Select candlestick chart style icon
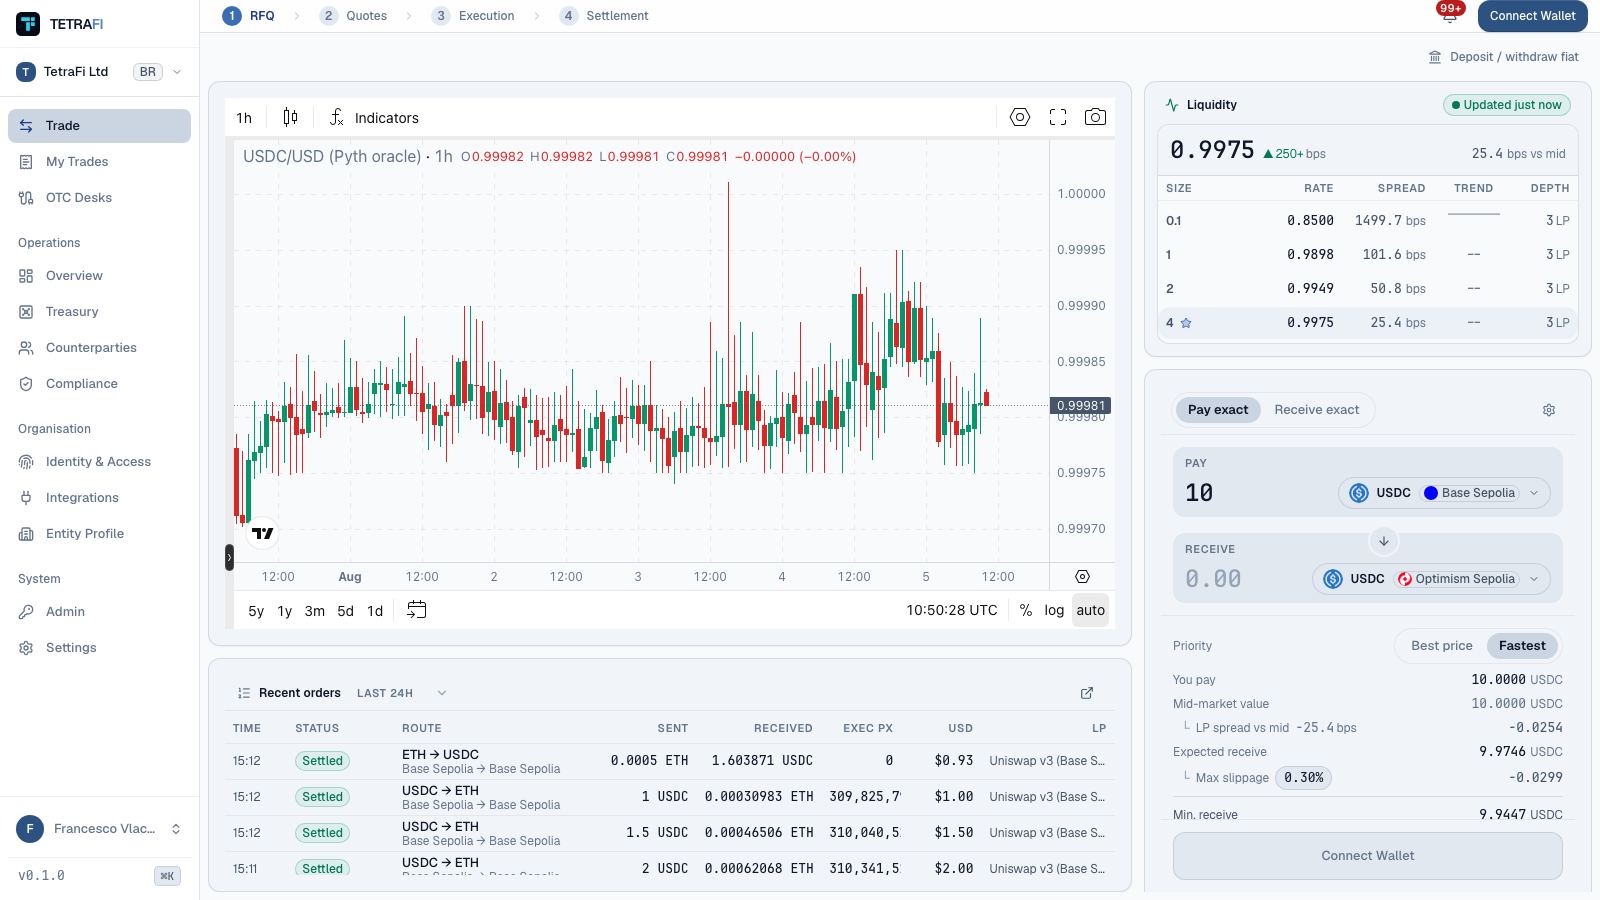This screenshot has height=900, width=1600. pyautogui.click(x=290, y=117)
